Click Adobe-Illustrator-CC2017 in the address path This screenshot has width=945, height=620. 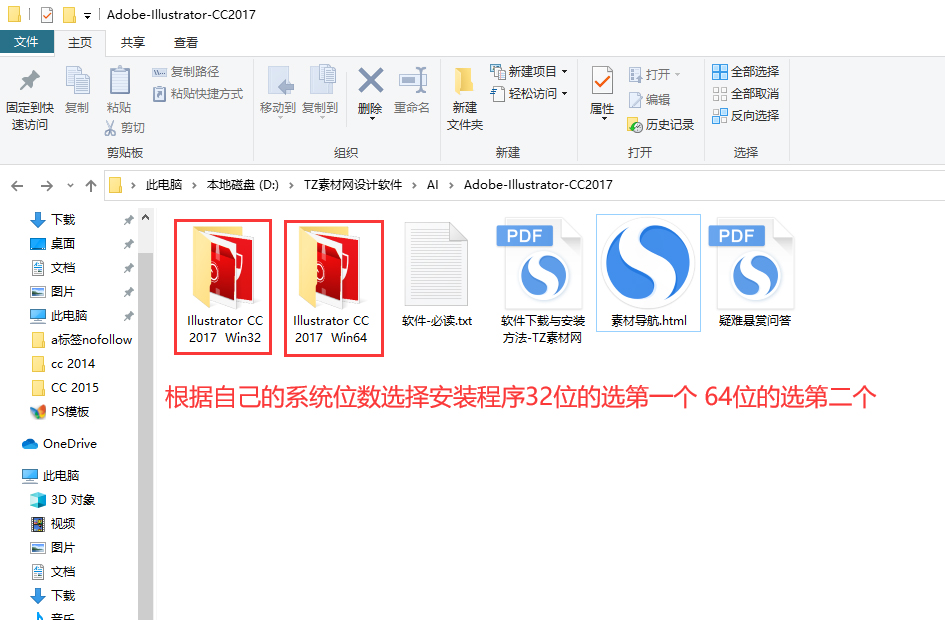538,185
